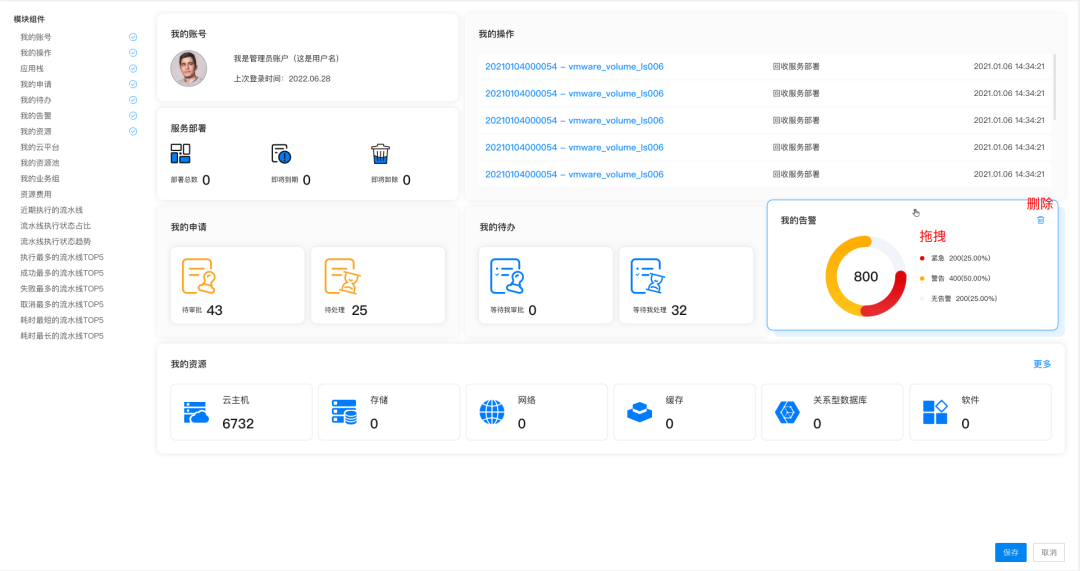
Task: Click the grey 无告警 legend dot
Action: tap(922, 299)
